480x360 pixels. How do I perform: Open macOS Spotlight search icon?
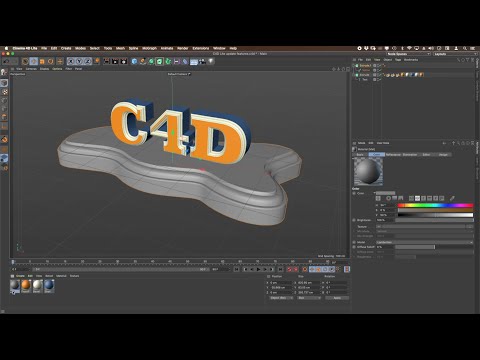click(x=465, y=48)
